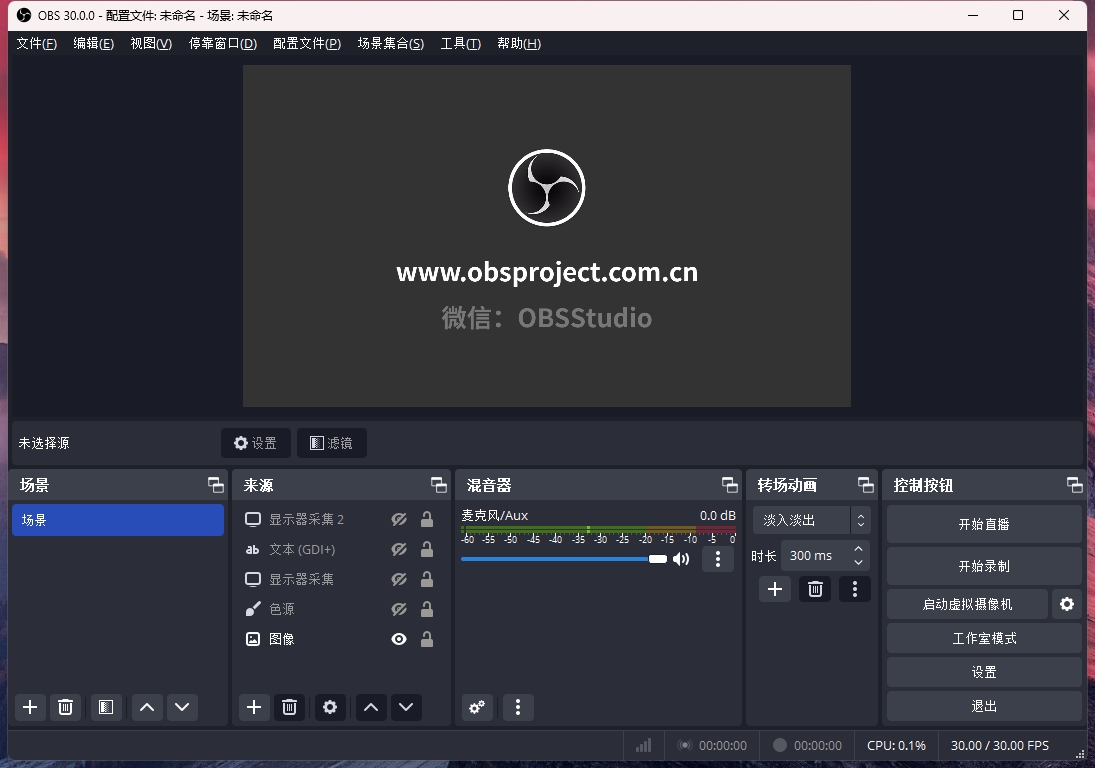Undock the 场景 panel

click(216, 485)
